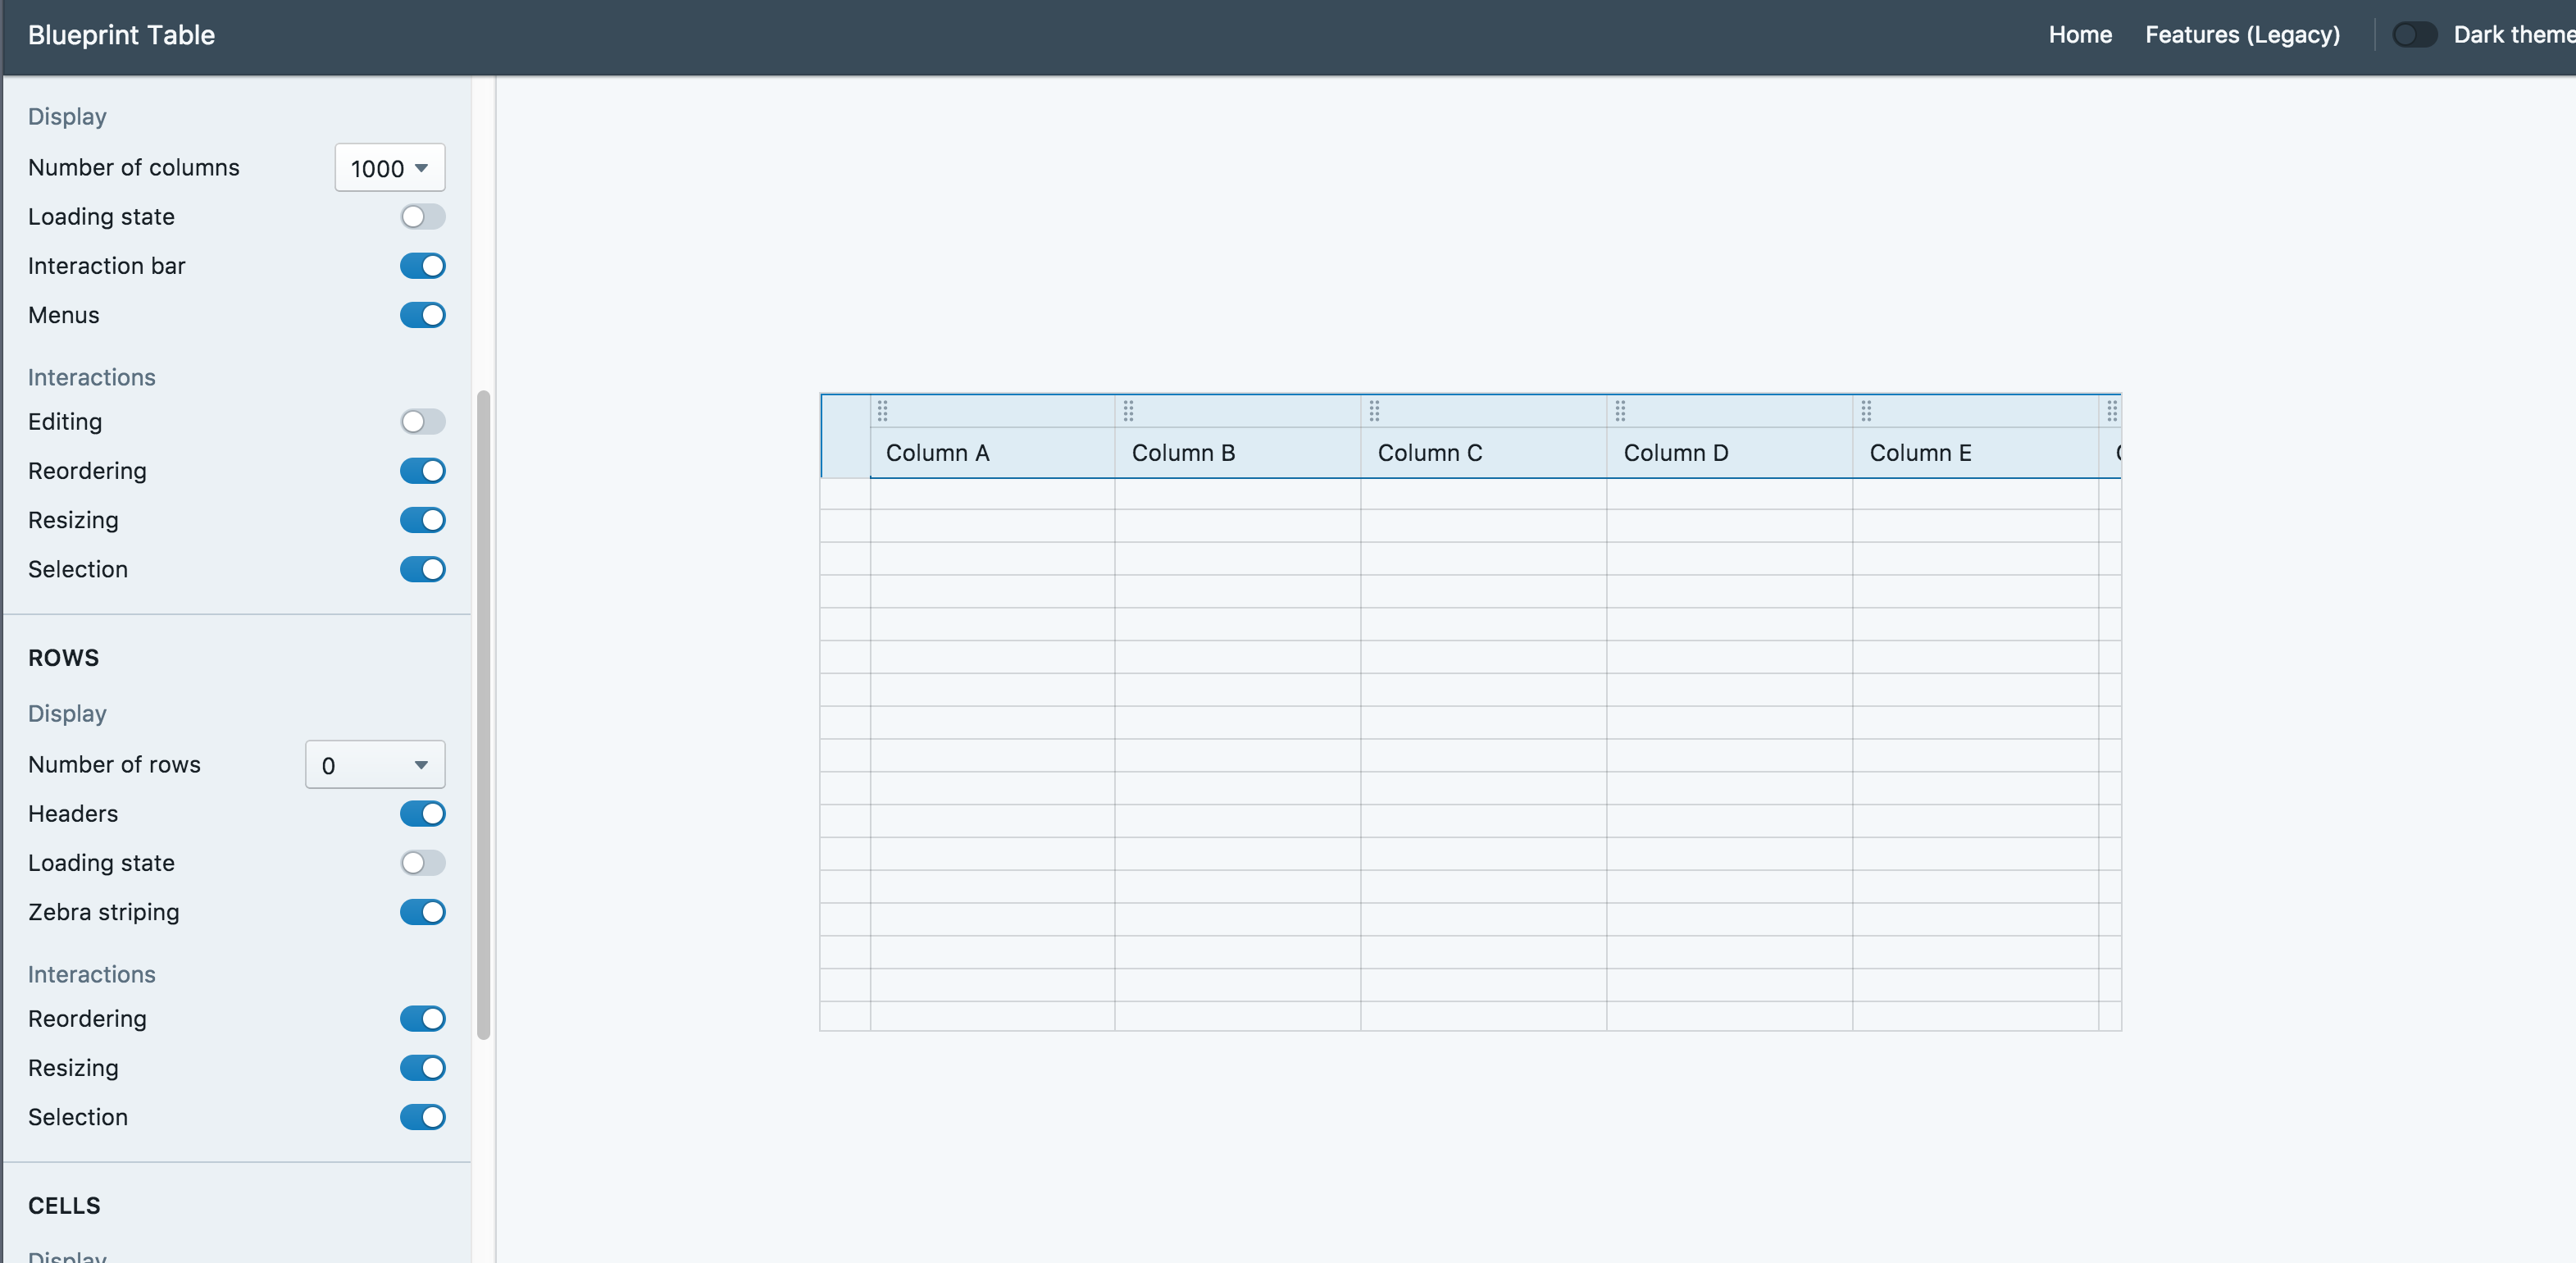Click the drag handle on the rightmost partial column
Viewport: 2576px width, 1263px height.
point(2111,411)
